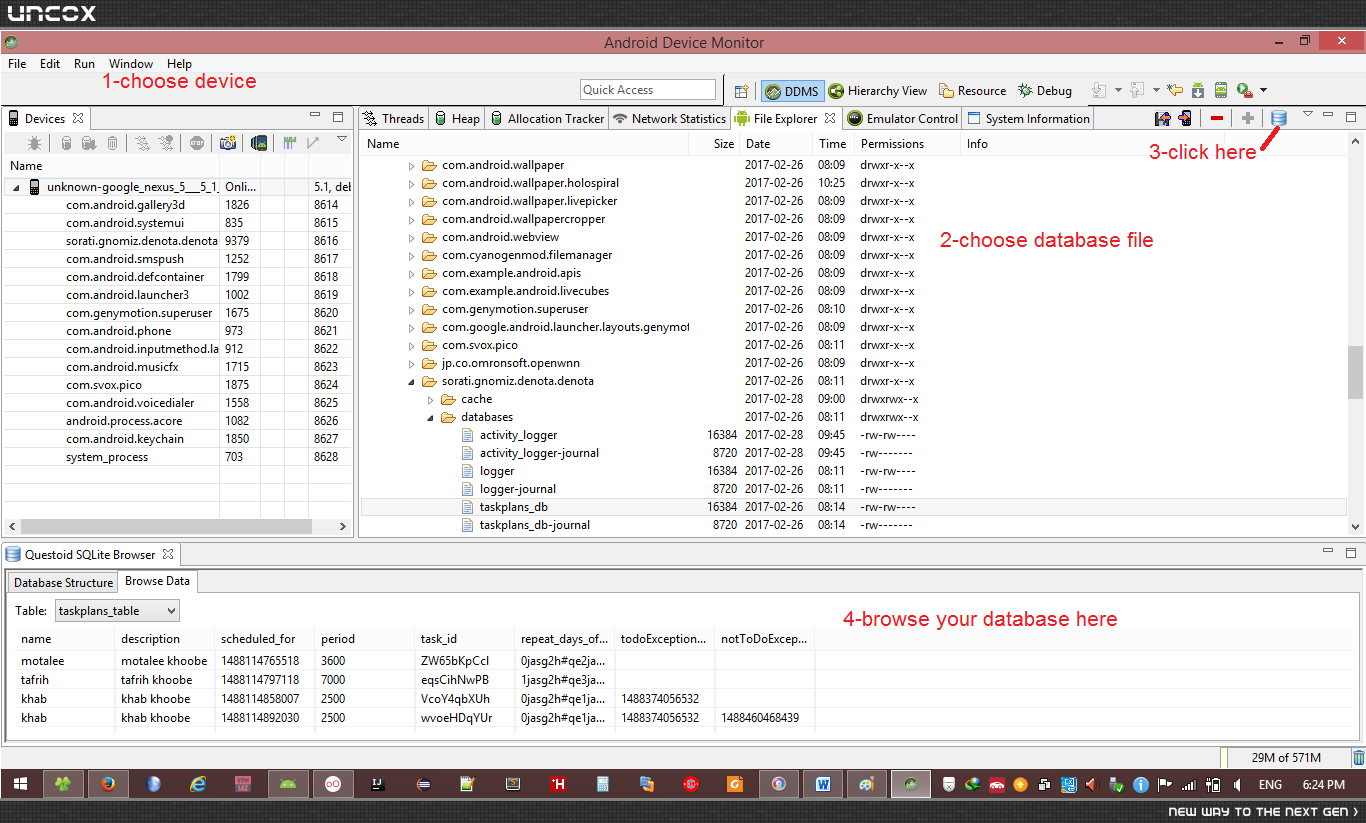Click the Android SDK Manager toolbar icon
Screen dimensions: 1366x823
1197,90
